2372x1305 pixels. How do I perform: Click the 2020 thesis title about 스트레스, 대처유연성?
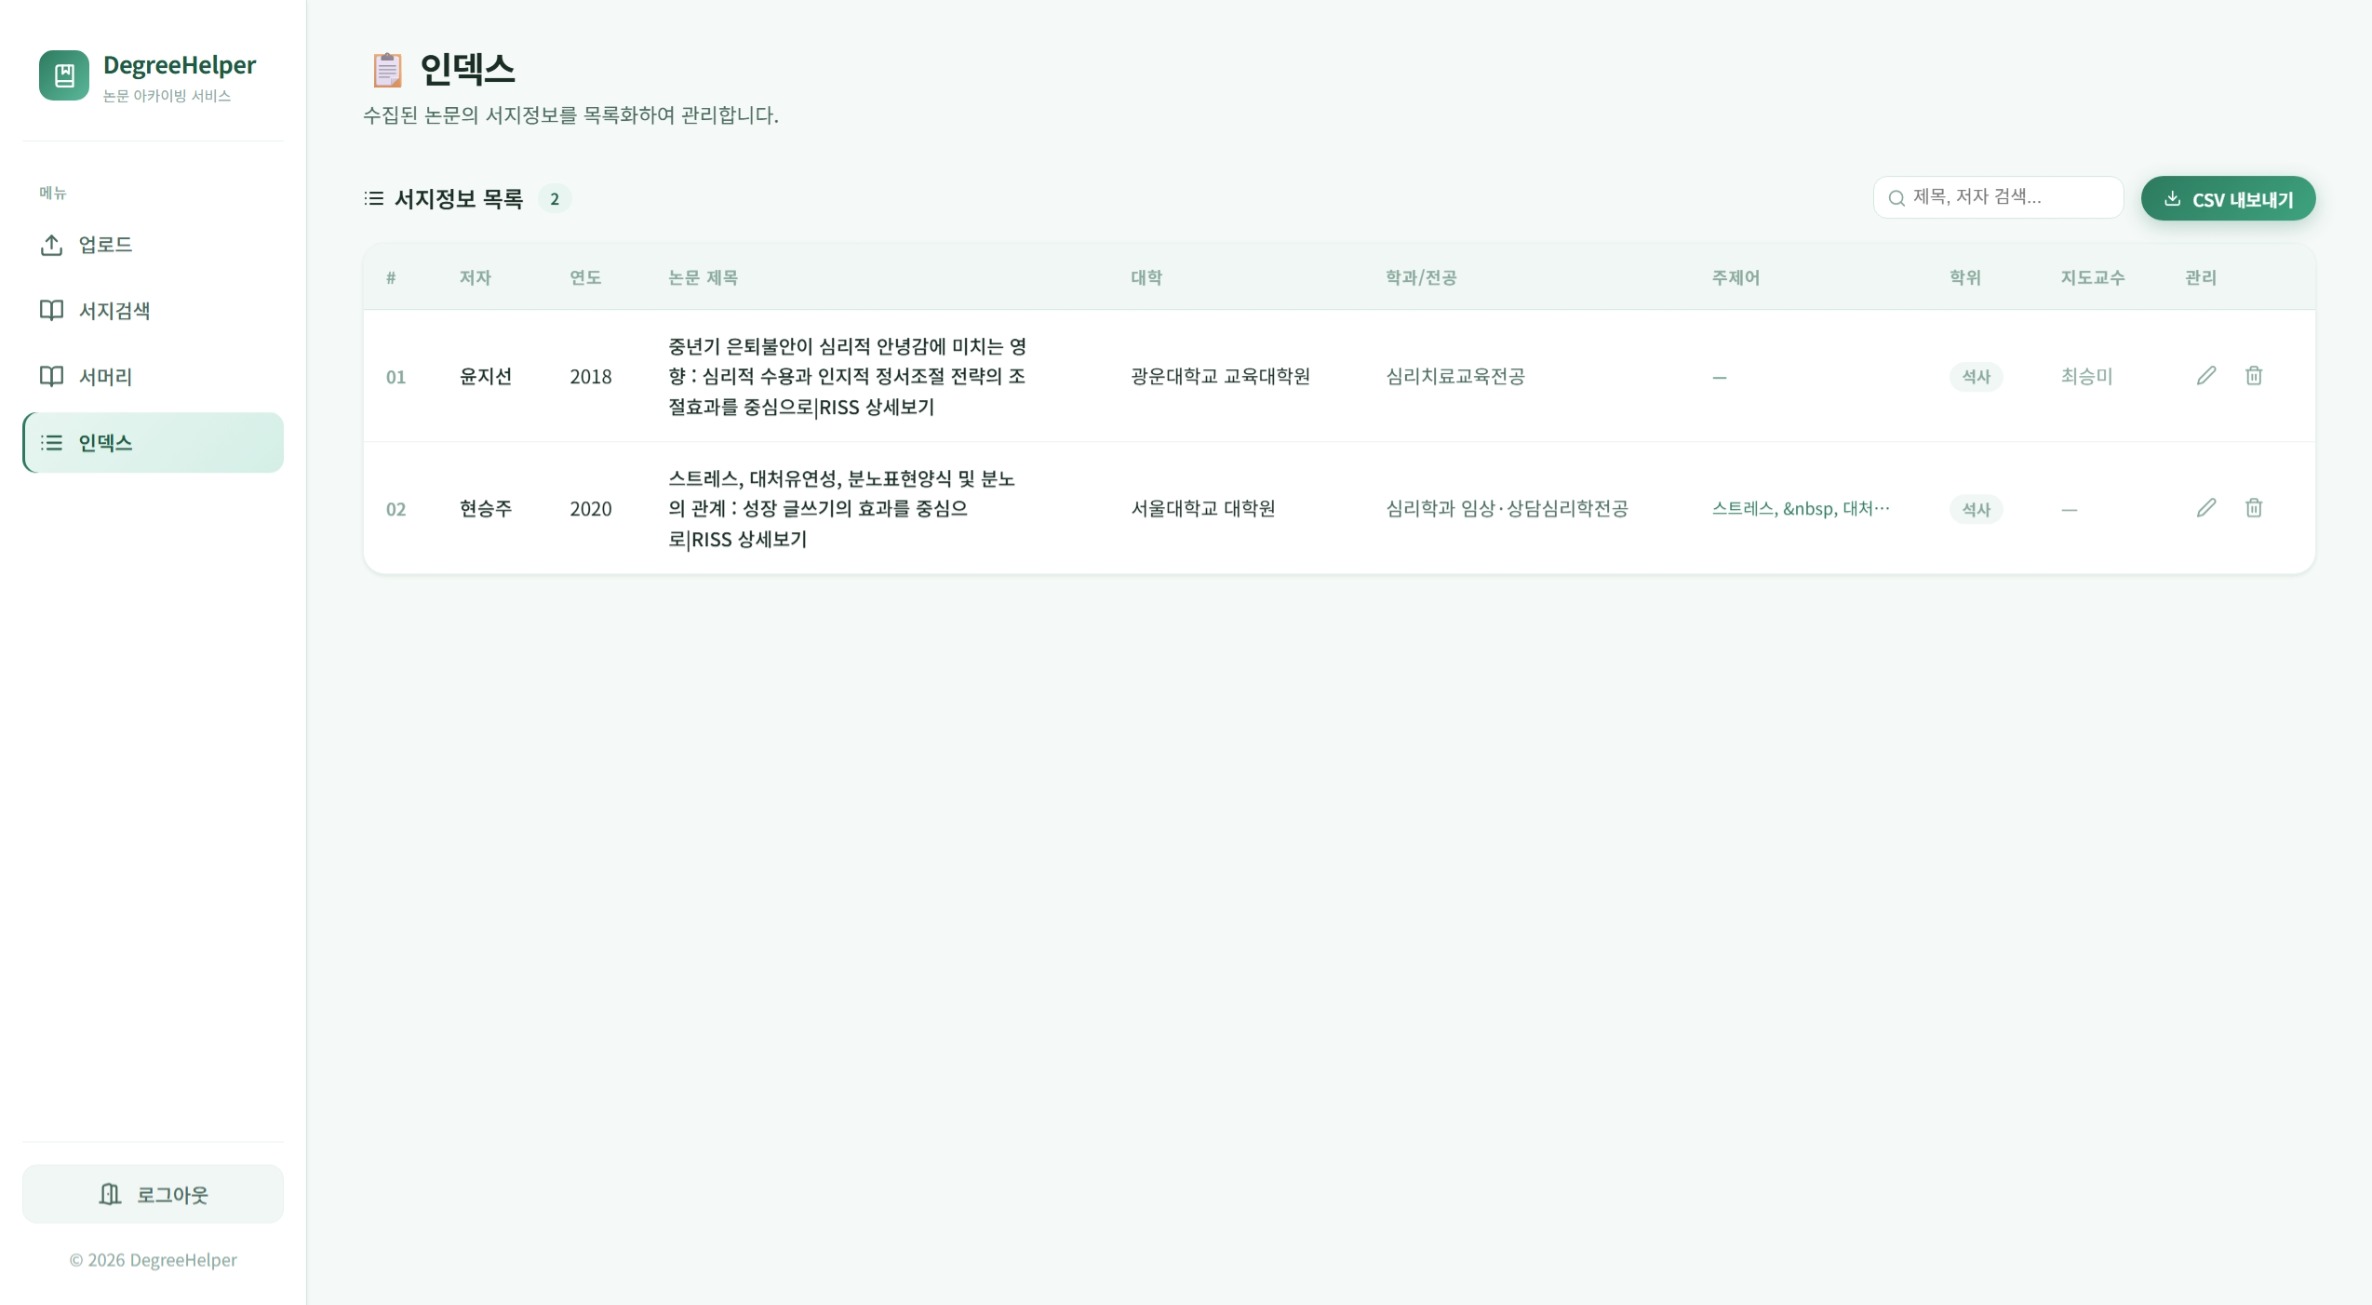click(x=841, y=508)
